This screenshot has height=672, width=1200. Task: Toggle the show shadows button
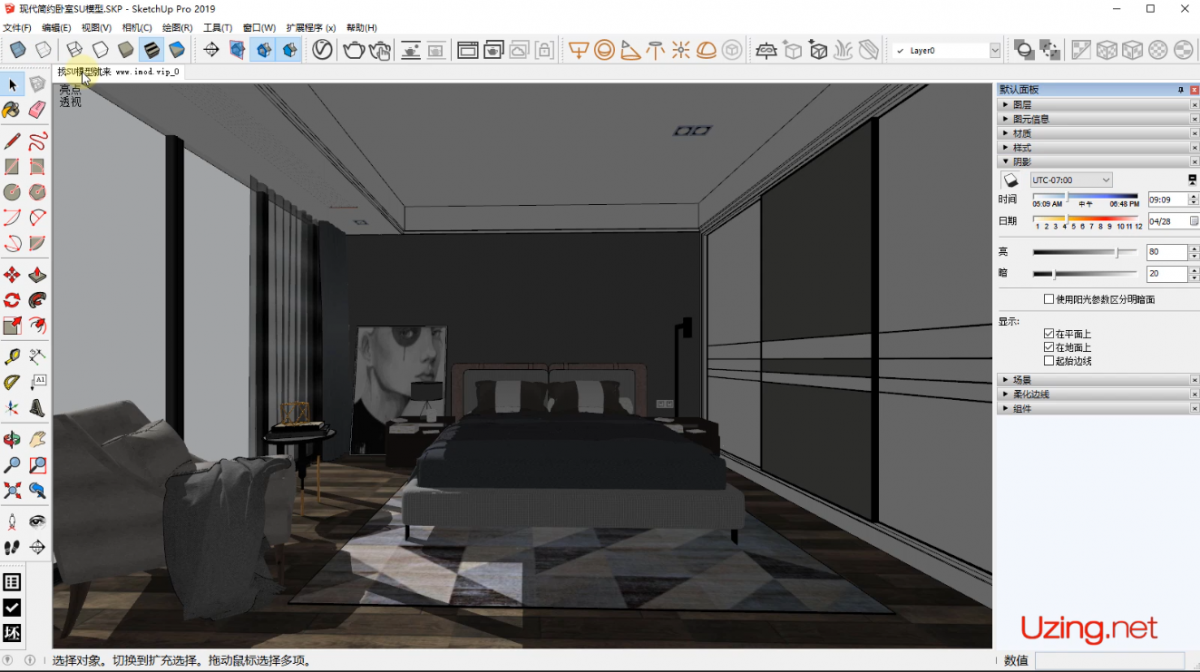point(1010,180)
